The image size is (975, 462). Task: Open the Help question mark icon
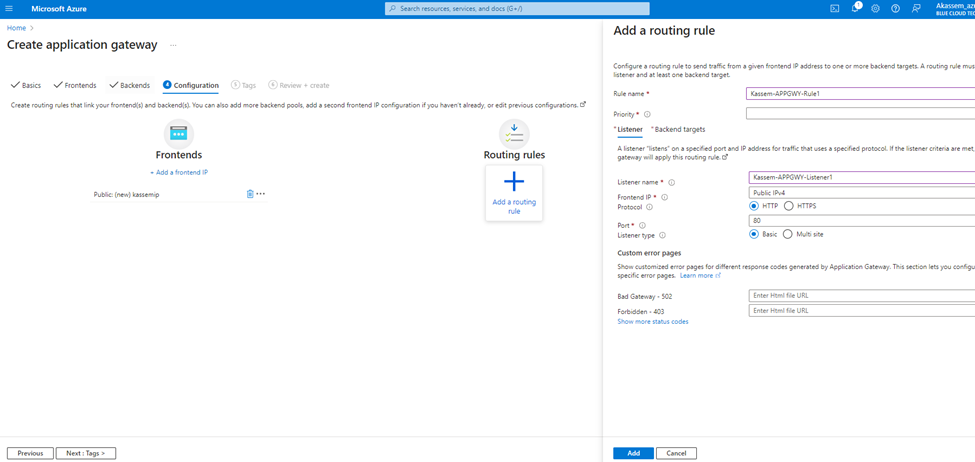[x=895, y=9]
